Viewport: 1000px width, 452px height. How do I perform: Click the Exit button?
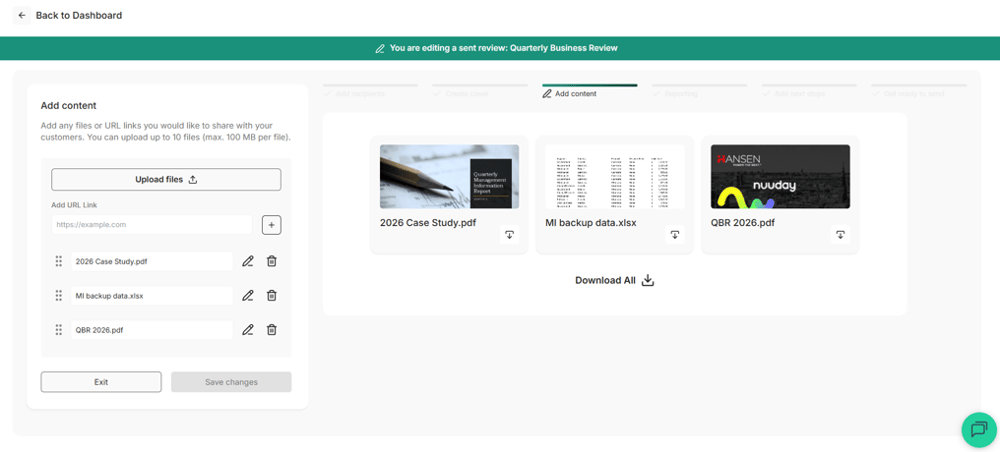(101, 382)
